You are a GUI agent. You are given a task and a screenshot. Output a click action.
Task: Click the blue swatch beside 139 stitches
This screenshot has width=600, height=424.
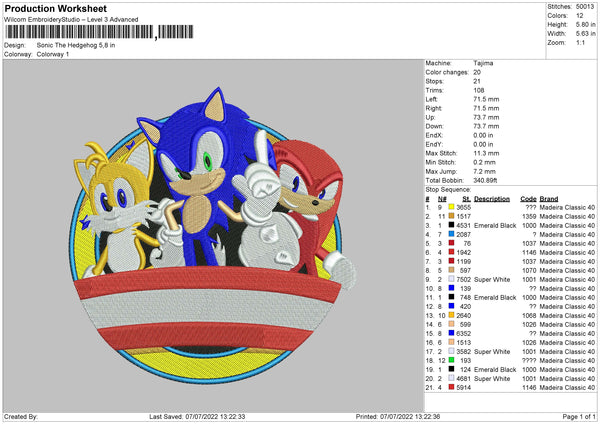tap(451, 288)
